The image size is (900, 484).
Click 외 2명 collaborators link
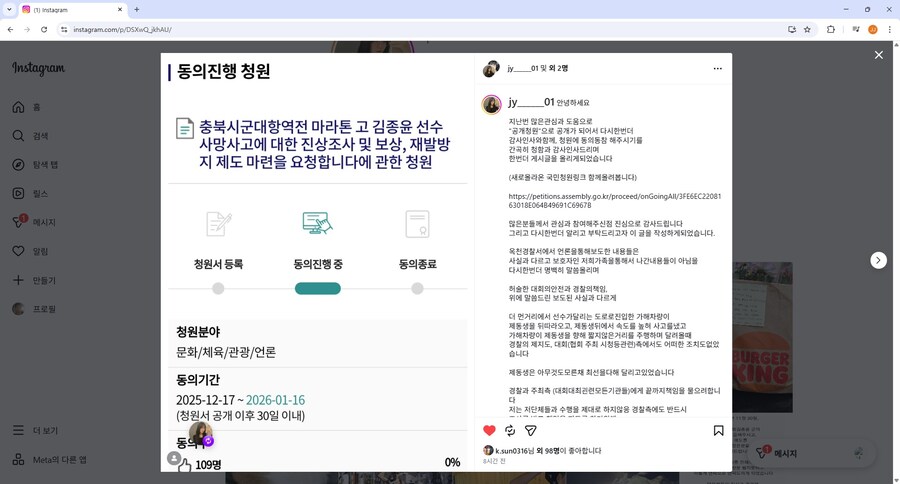pyautogui.click(x=558, y=68)
